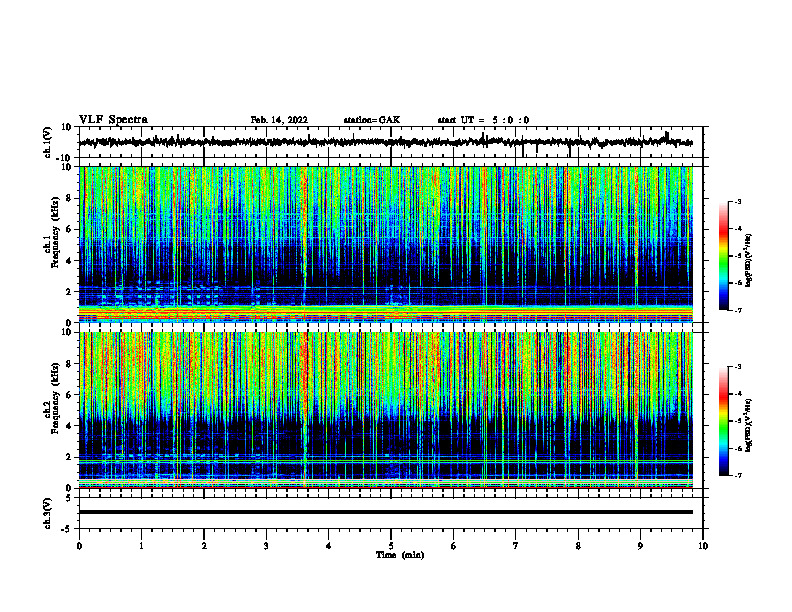The image size is (792, 612).
Task: Click the "-7" tick on ch.1 colorbar
Action: click(737, 310)
